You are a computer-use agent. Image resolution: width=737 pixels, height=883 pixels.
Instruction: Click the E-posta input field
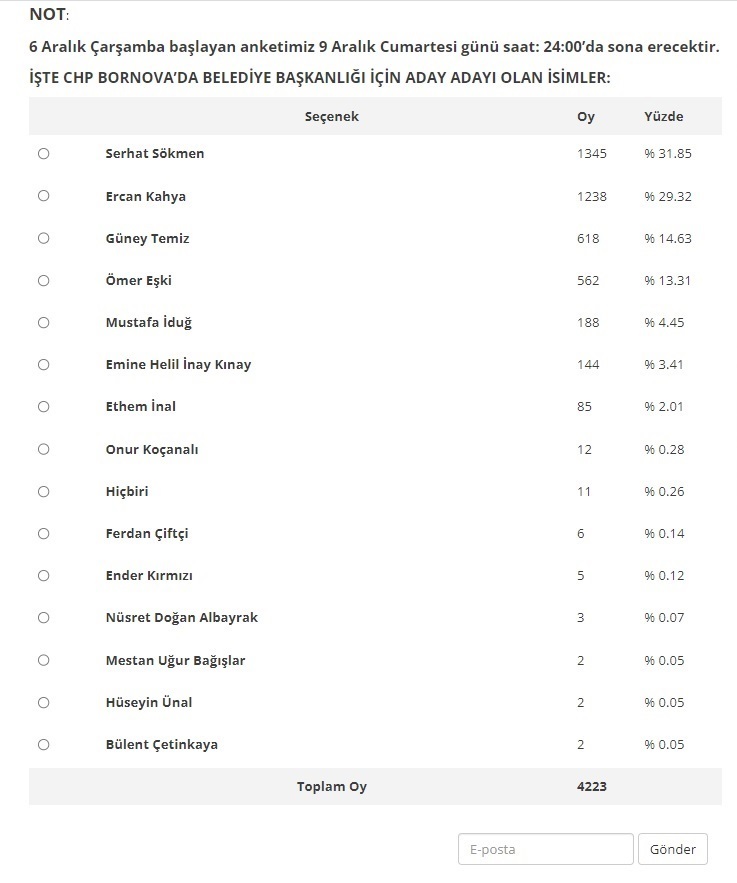point(545,849)
